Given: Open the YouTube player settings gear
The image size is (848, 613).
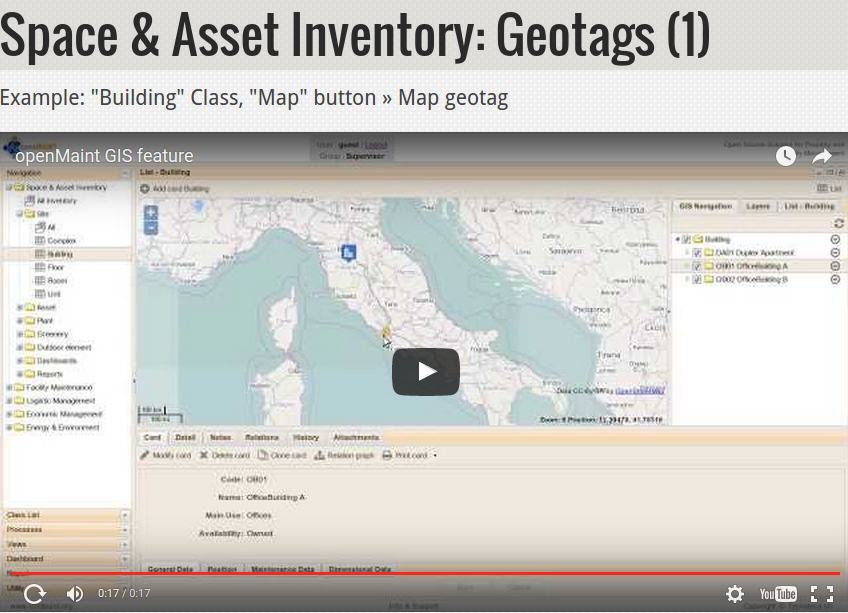Looking at the screenshot, I should point(734,594).
